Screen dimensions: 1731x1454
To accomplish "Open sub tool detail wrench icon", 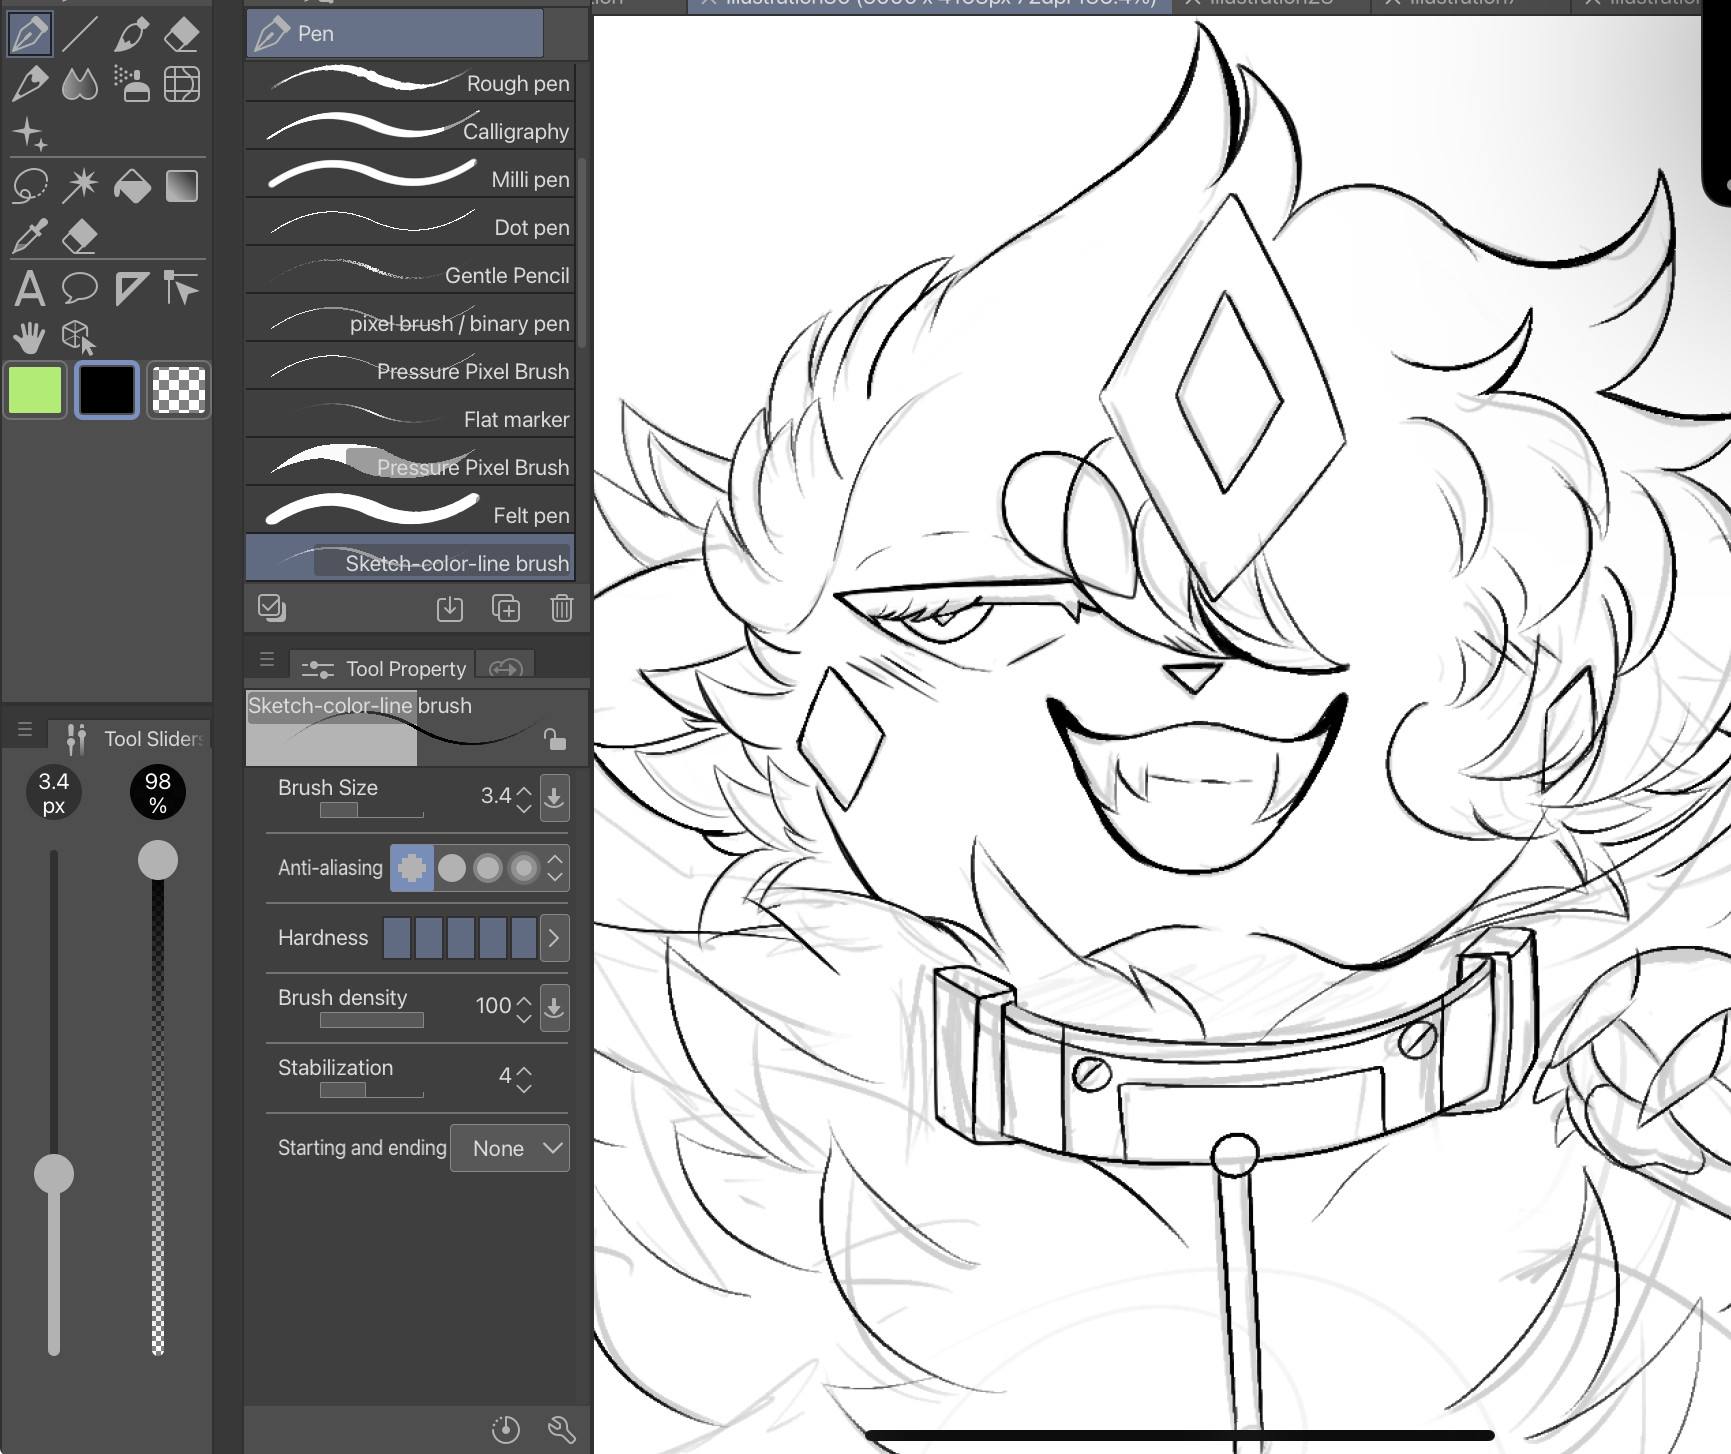I will [562, 1430].
